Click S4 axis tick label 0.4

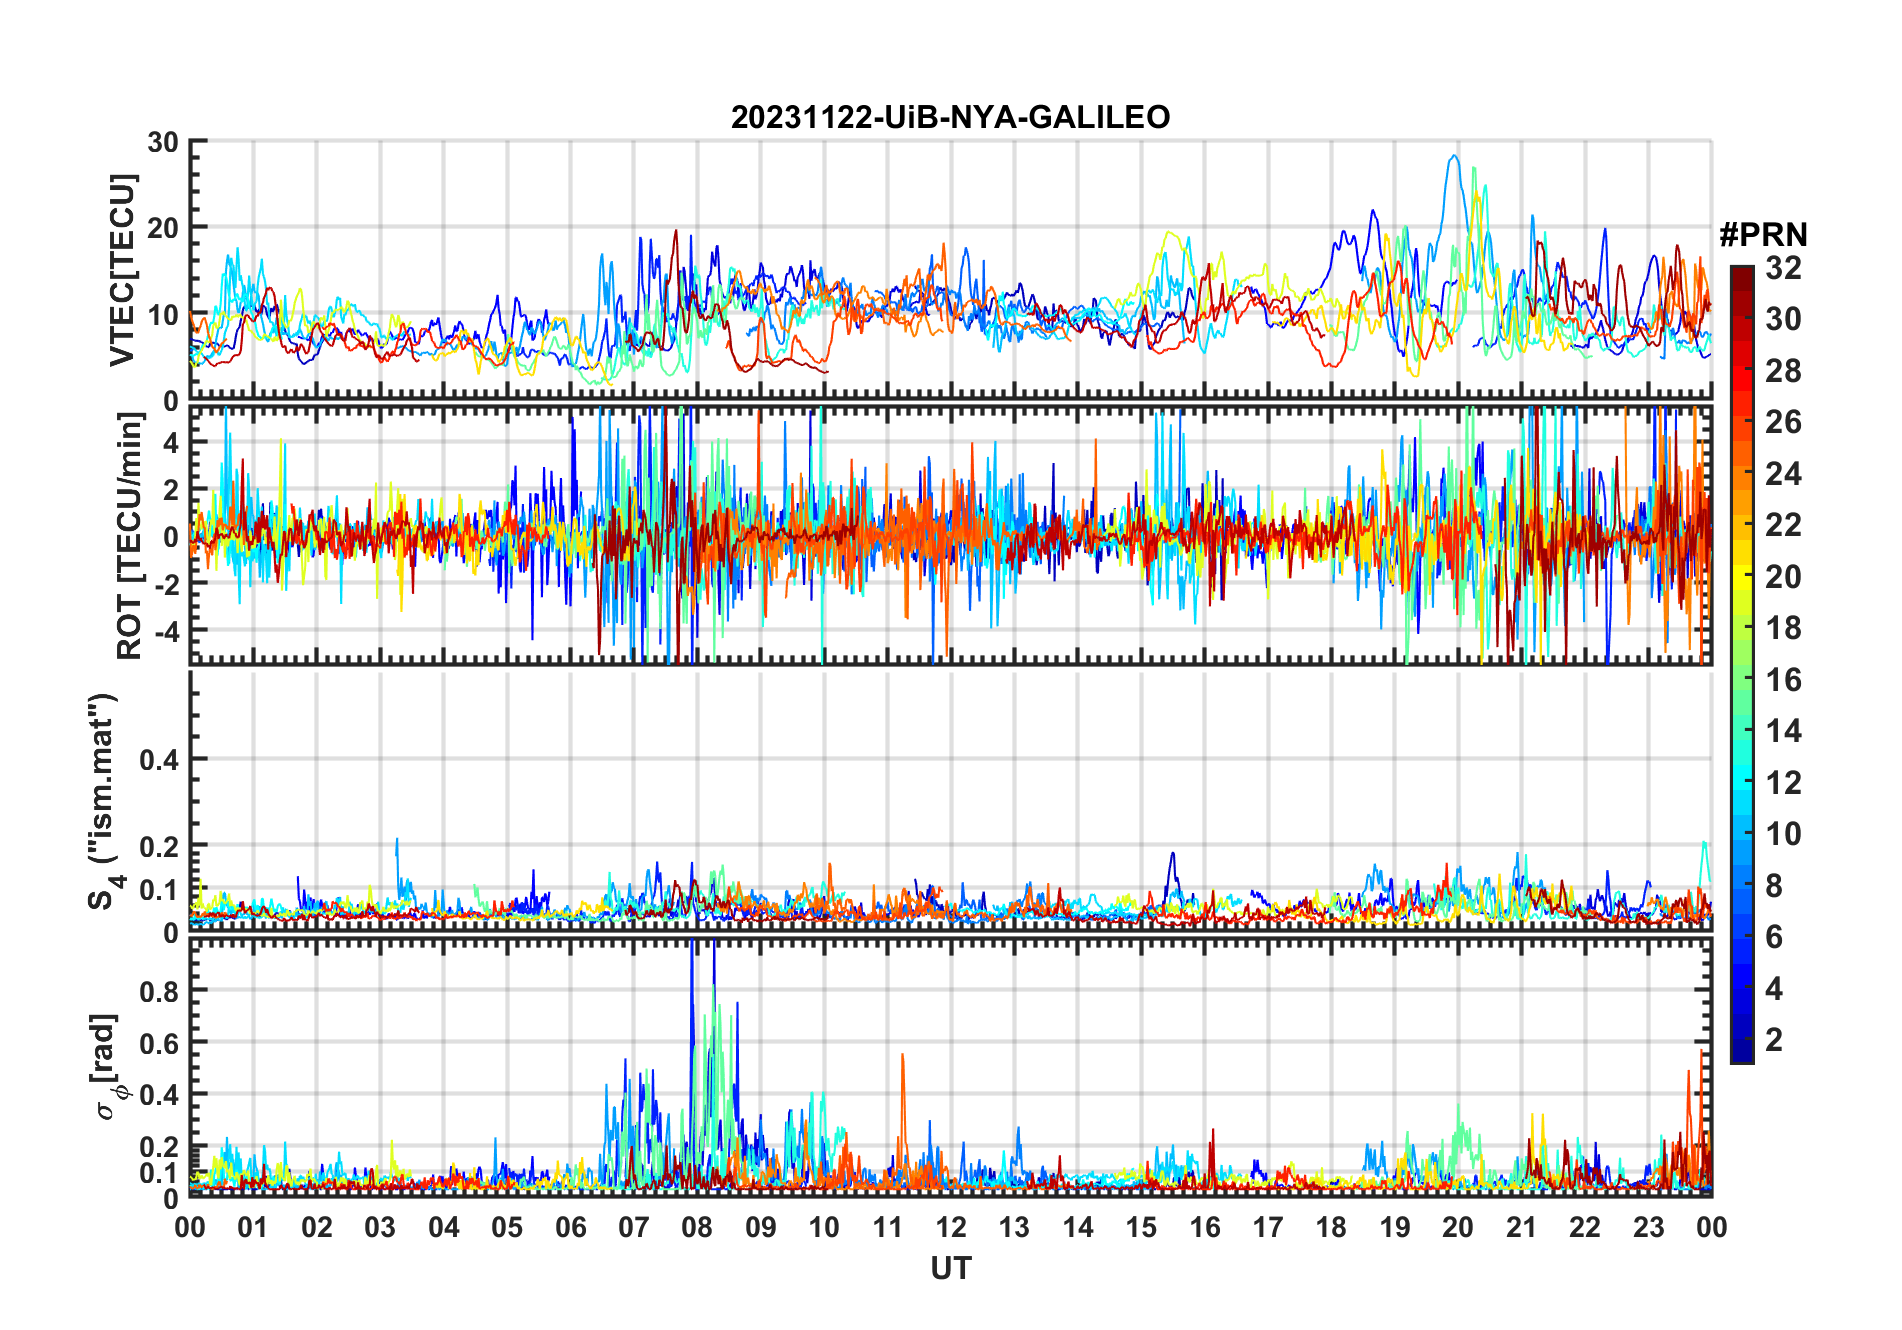point(159,760)
